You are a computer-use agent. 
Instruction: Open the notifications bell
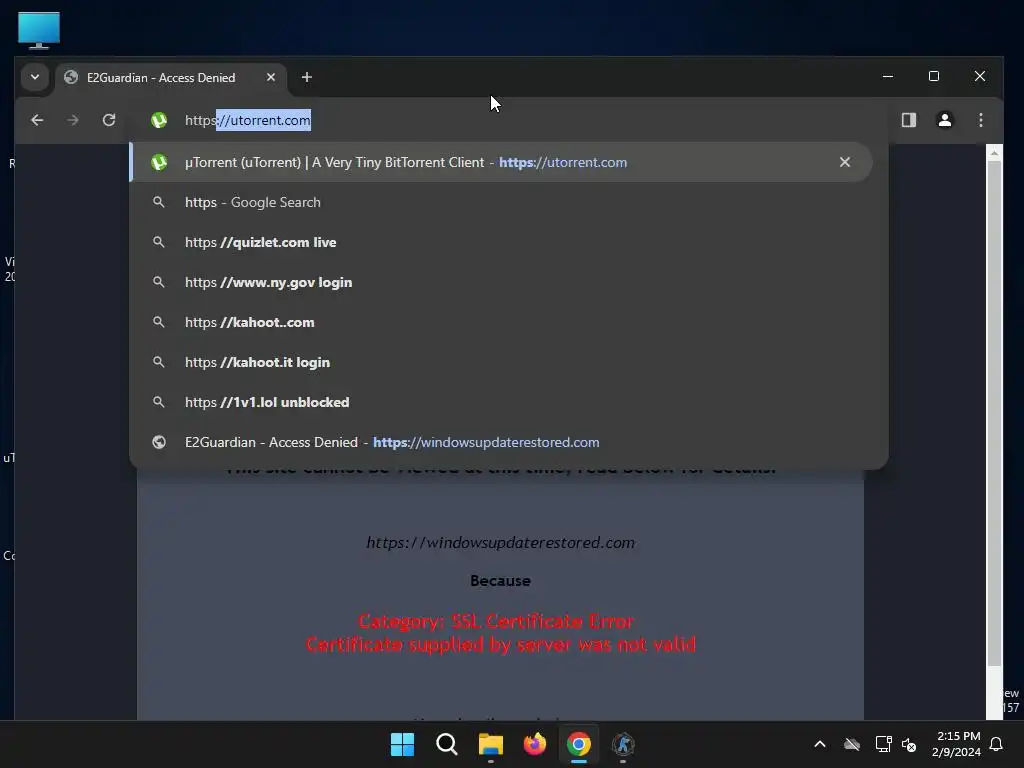[x=996, y=744]
